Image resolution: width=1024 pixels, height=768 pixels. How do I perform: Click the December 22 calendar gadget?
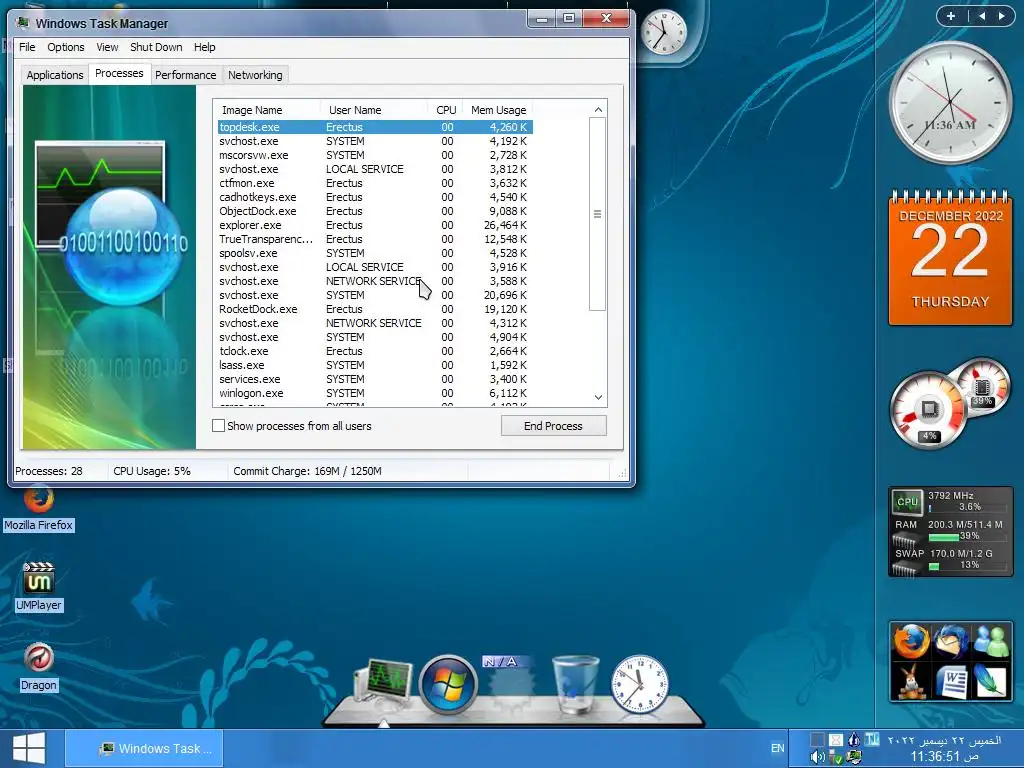pyautogui.click(x=951, y=258)
